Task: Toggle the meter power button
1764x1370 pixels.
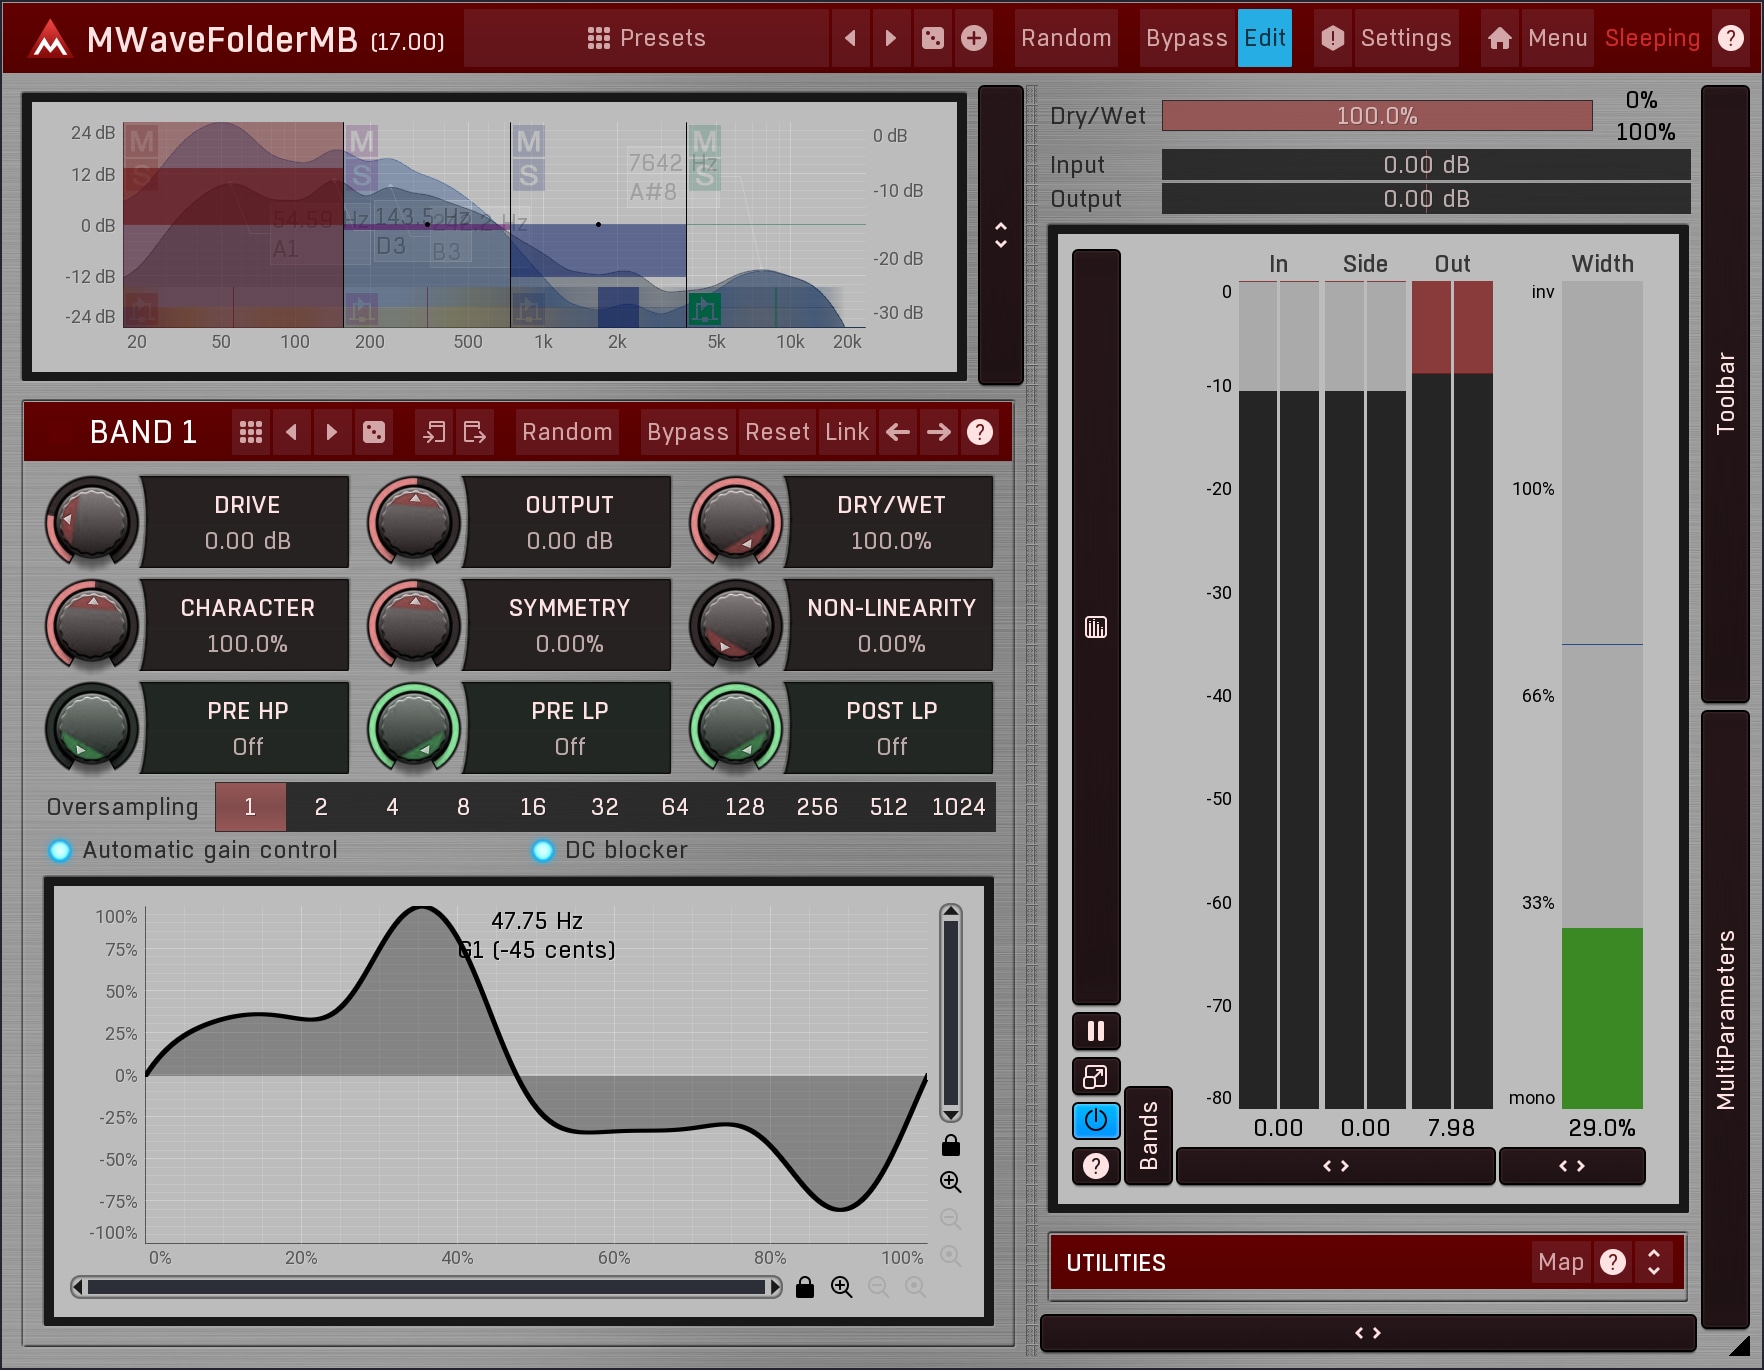Action: (1096, 1120)
